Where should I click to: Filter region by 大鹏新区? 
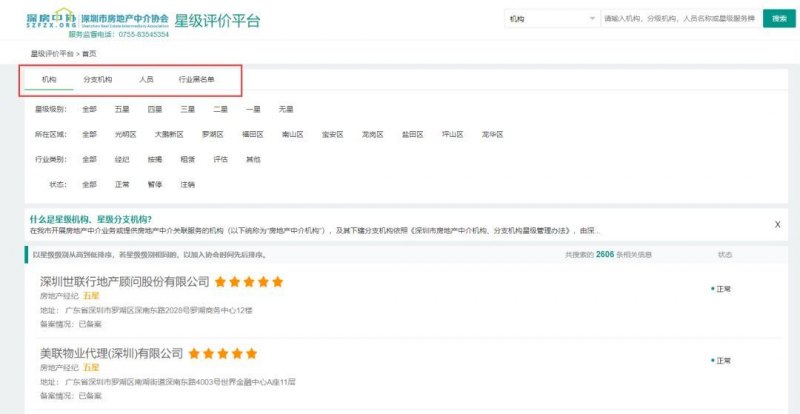(169, 135)
